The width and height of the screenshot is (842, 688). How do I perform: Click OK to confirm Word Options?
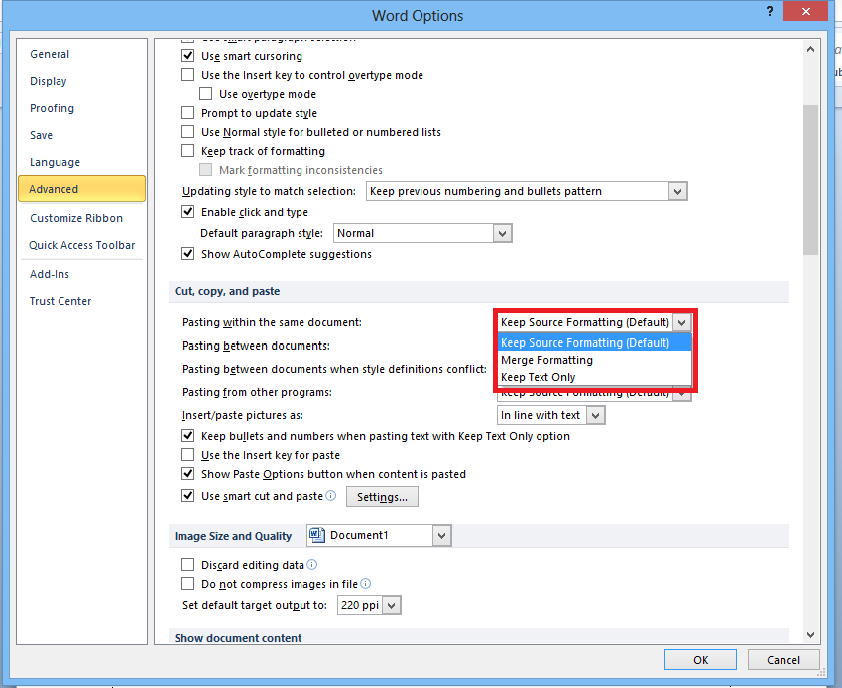pyautogui.click(x=700, y=660)
